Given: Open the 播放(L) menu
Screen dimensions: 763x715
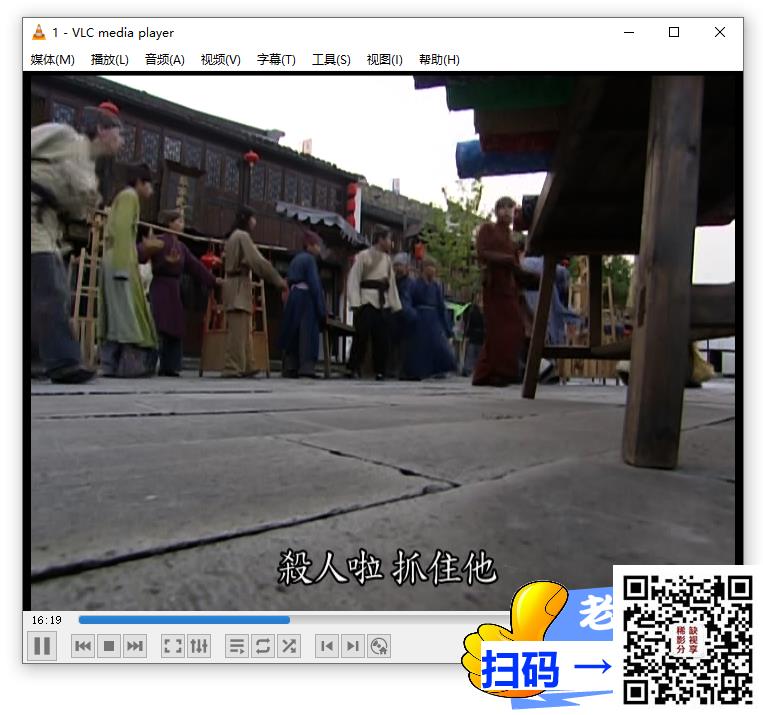Looking at the screenshot, I should pyautogui.click(x=109, y=59).
